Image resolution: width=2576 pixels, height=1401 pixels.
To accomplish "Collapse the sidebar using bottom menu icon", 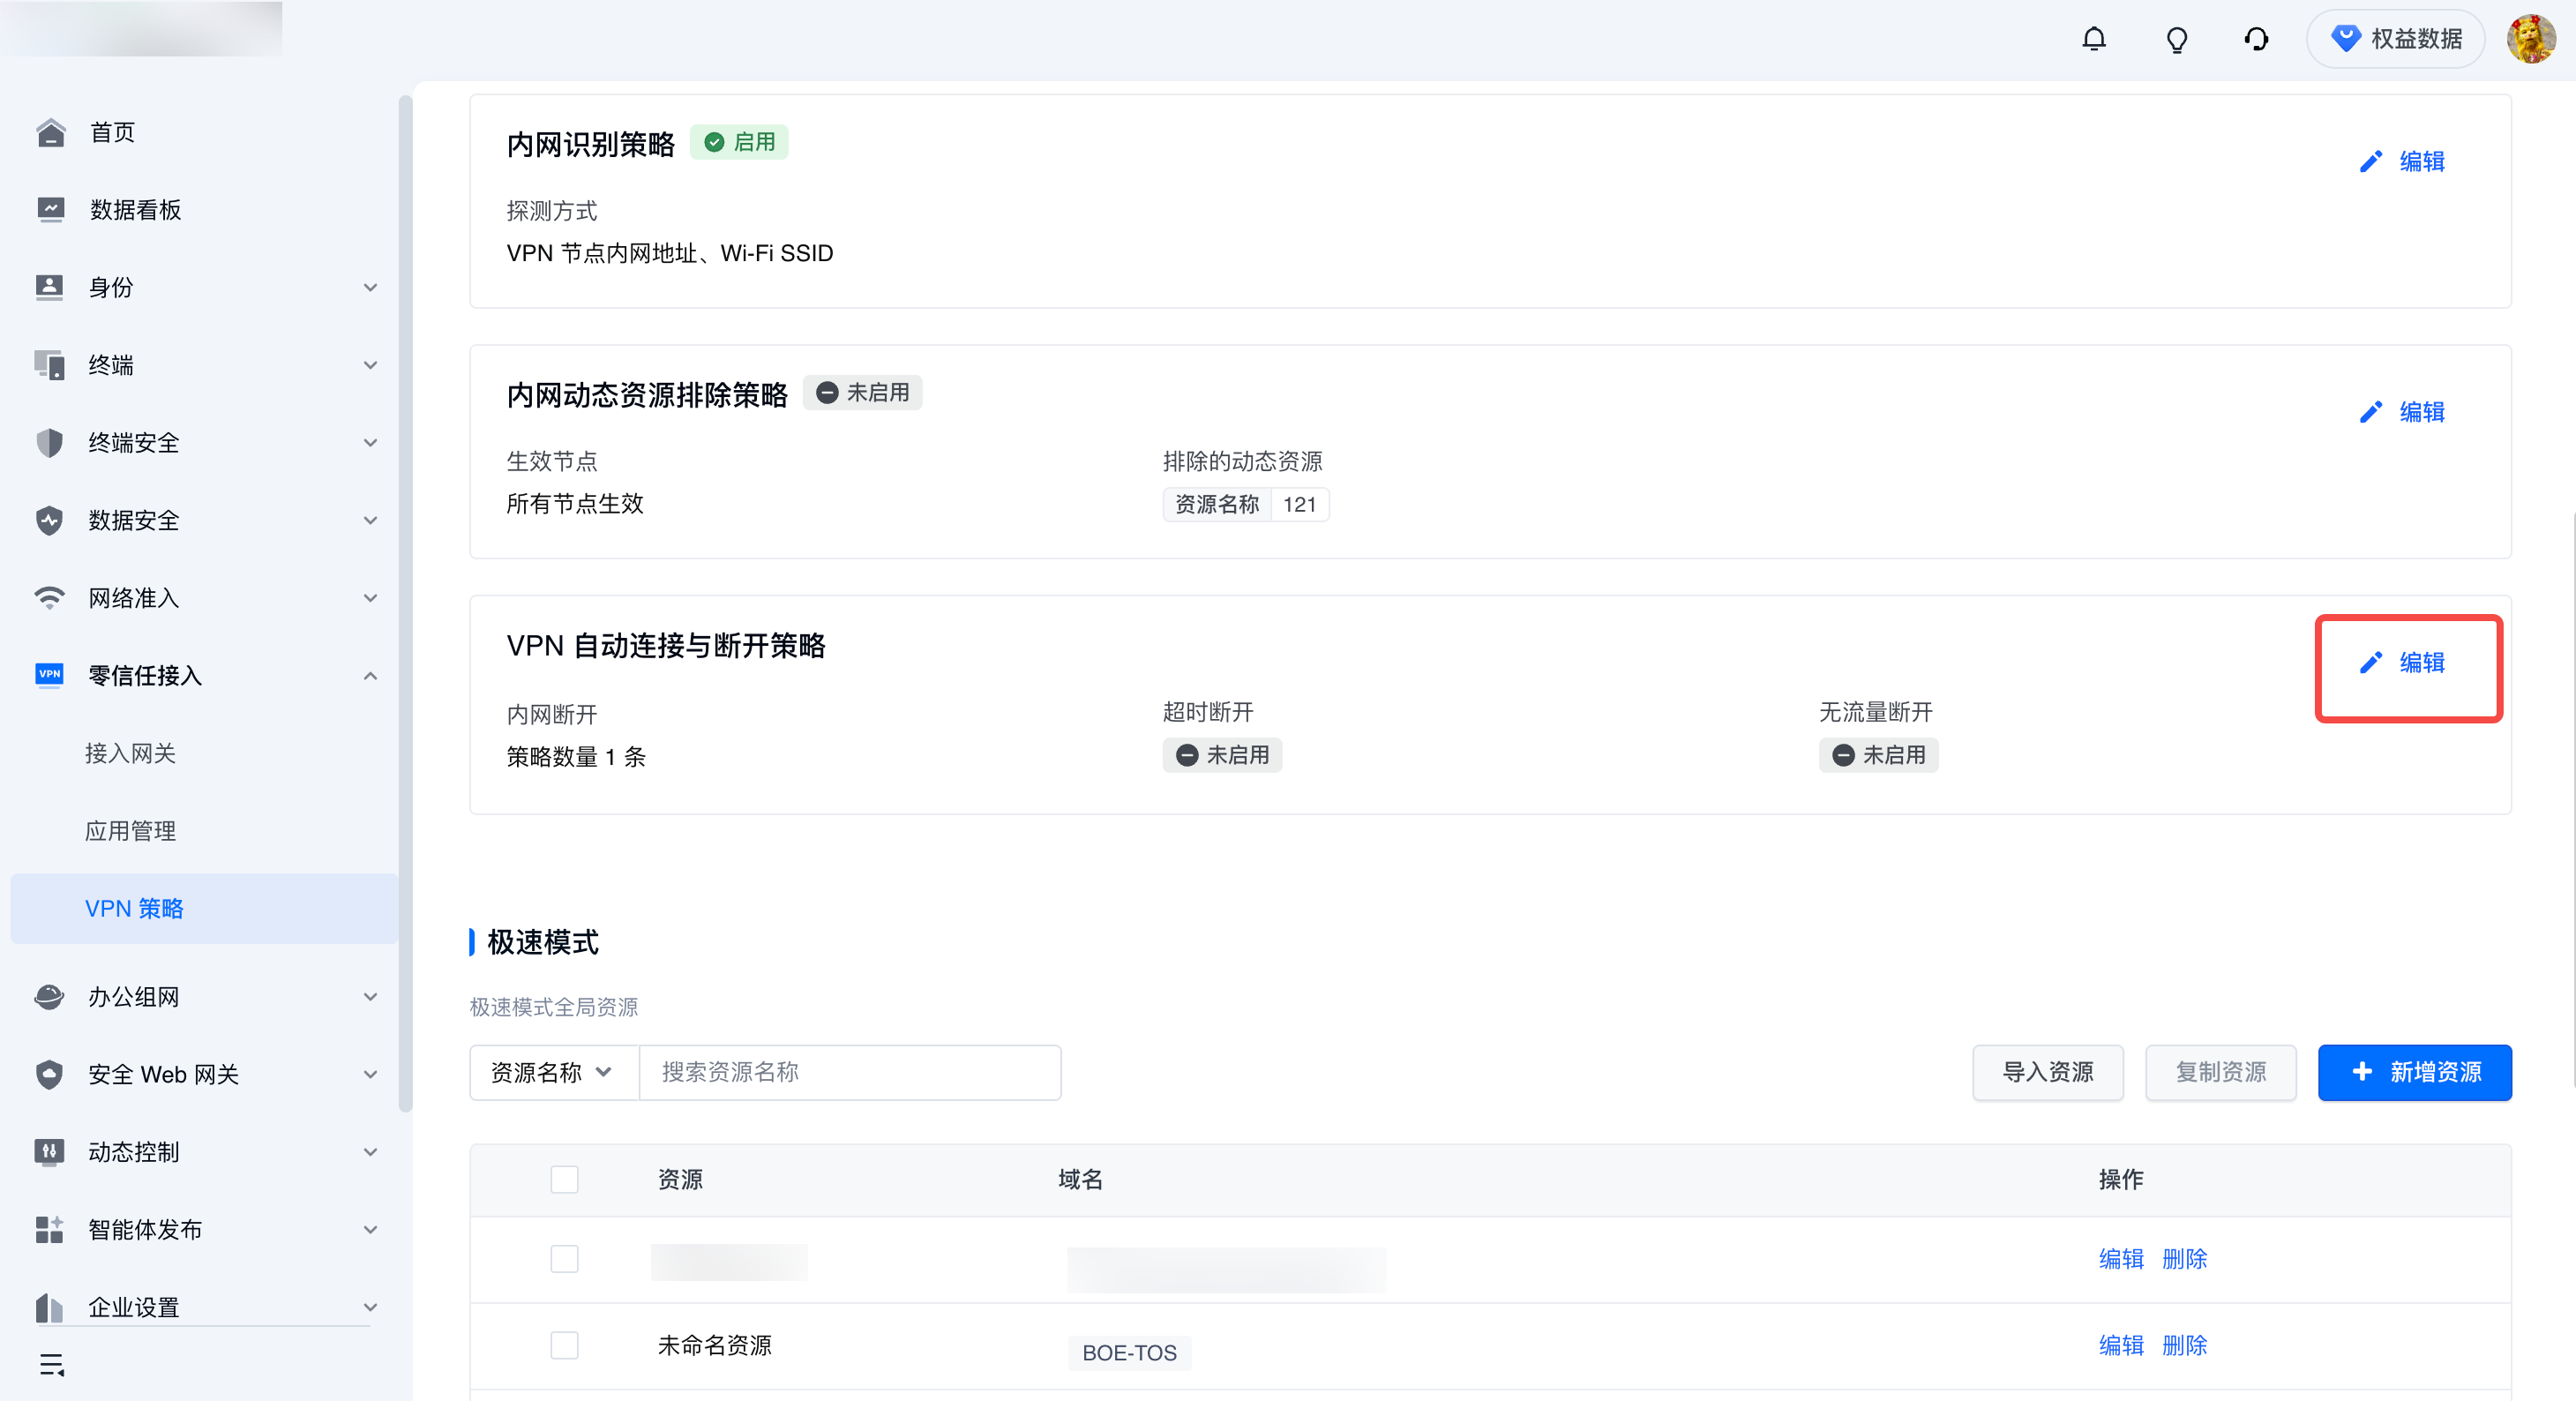I will tap(52, 1364).
